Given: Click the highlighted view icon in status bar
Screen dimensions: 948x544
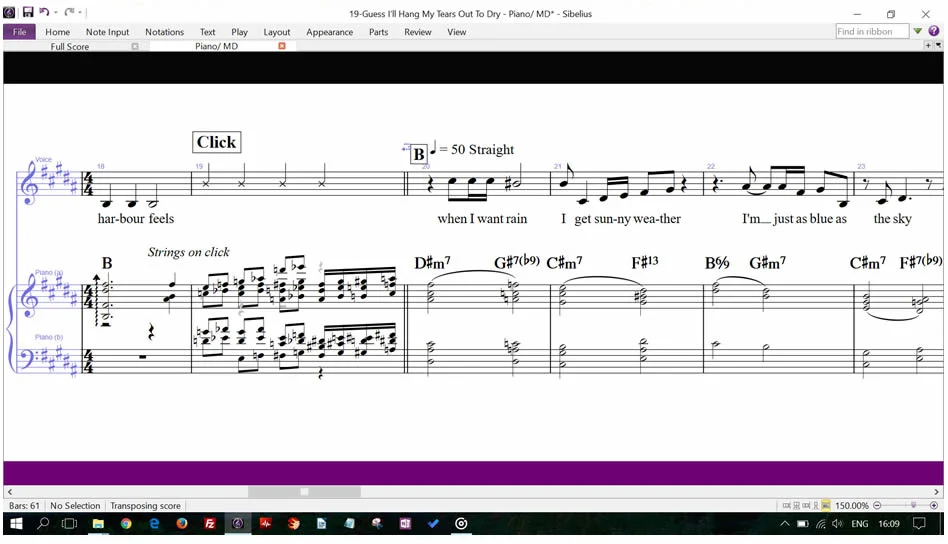Looking at the screenshot, I should tap(826, 506).
